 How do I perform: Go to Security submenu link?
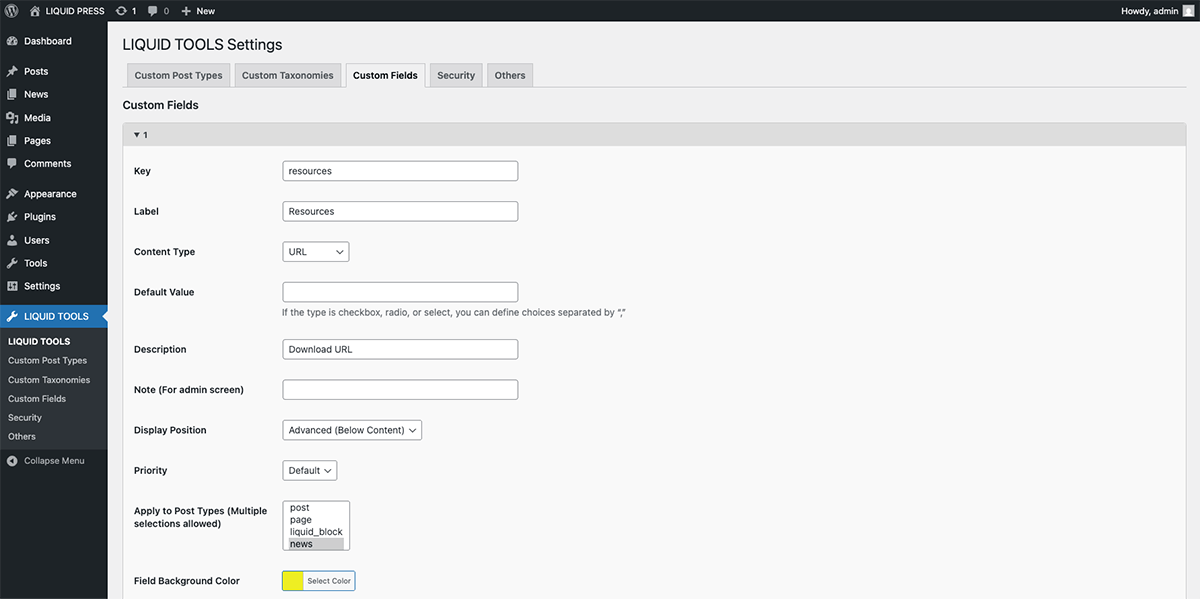pyautogui.click(x=25, y=418)
